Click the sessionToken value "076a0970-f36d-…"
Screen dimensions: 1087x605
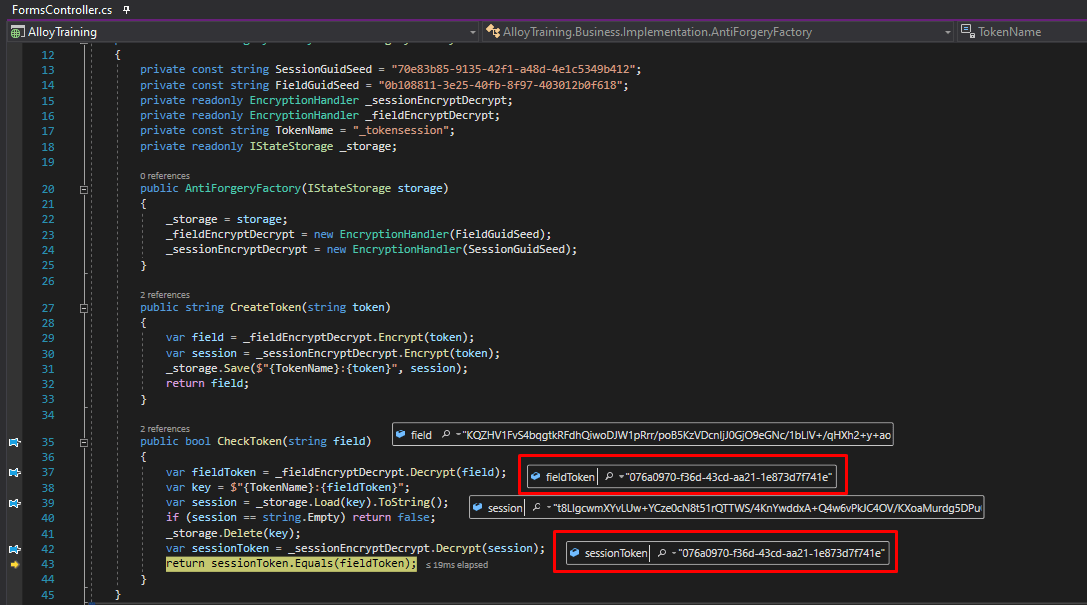pos(781,553)
